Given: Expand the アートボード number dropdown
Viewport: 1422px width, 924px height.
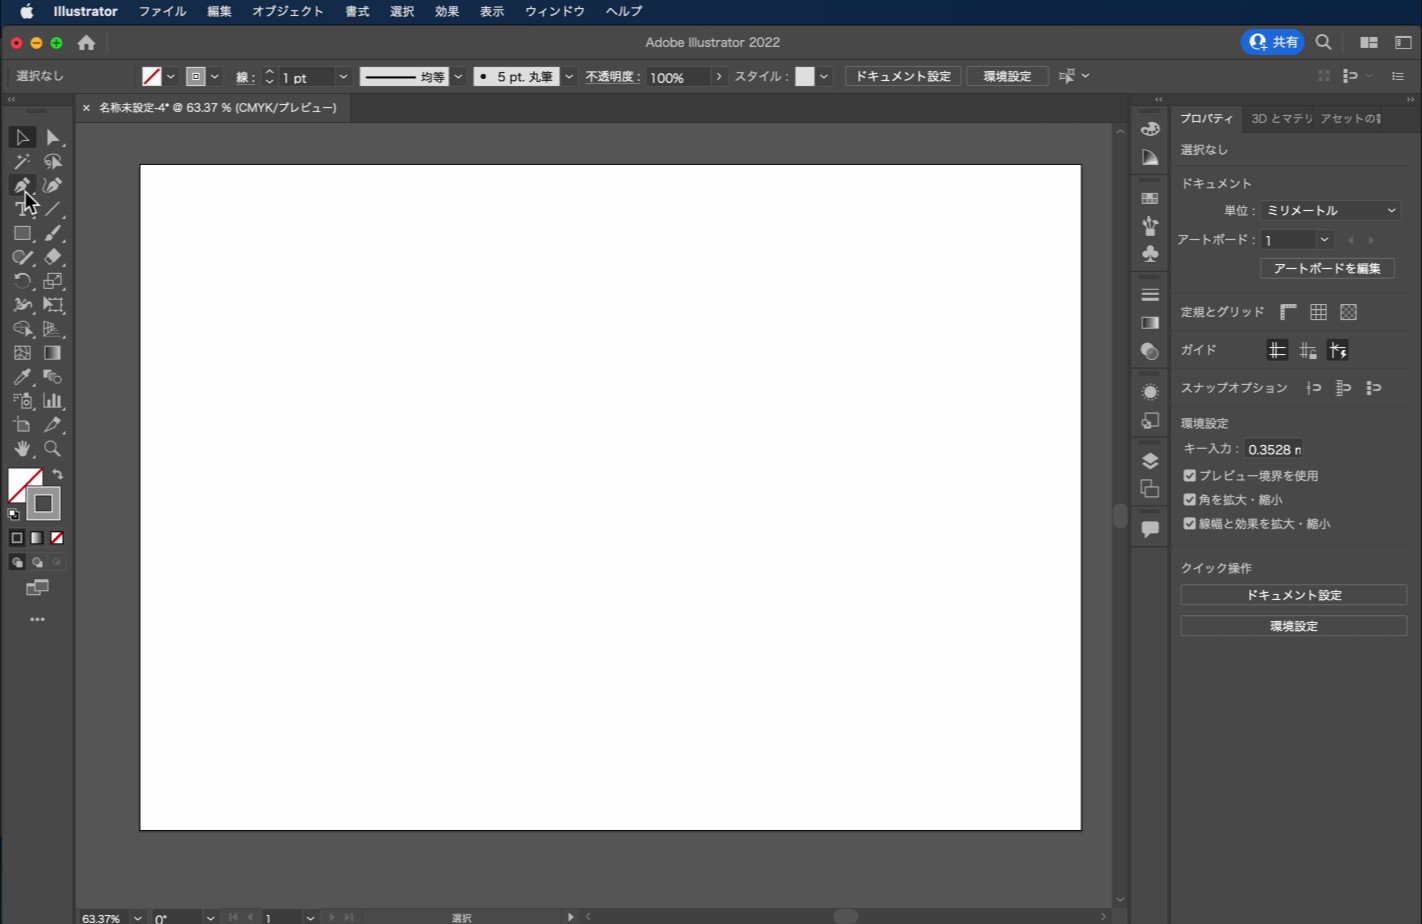Looking at the screenshot, I should click(1324, 239).
